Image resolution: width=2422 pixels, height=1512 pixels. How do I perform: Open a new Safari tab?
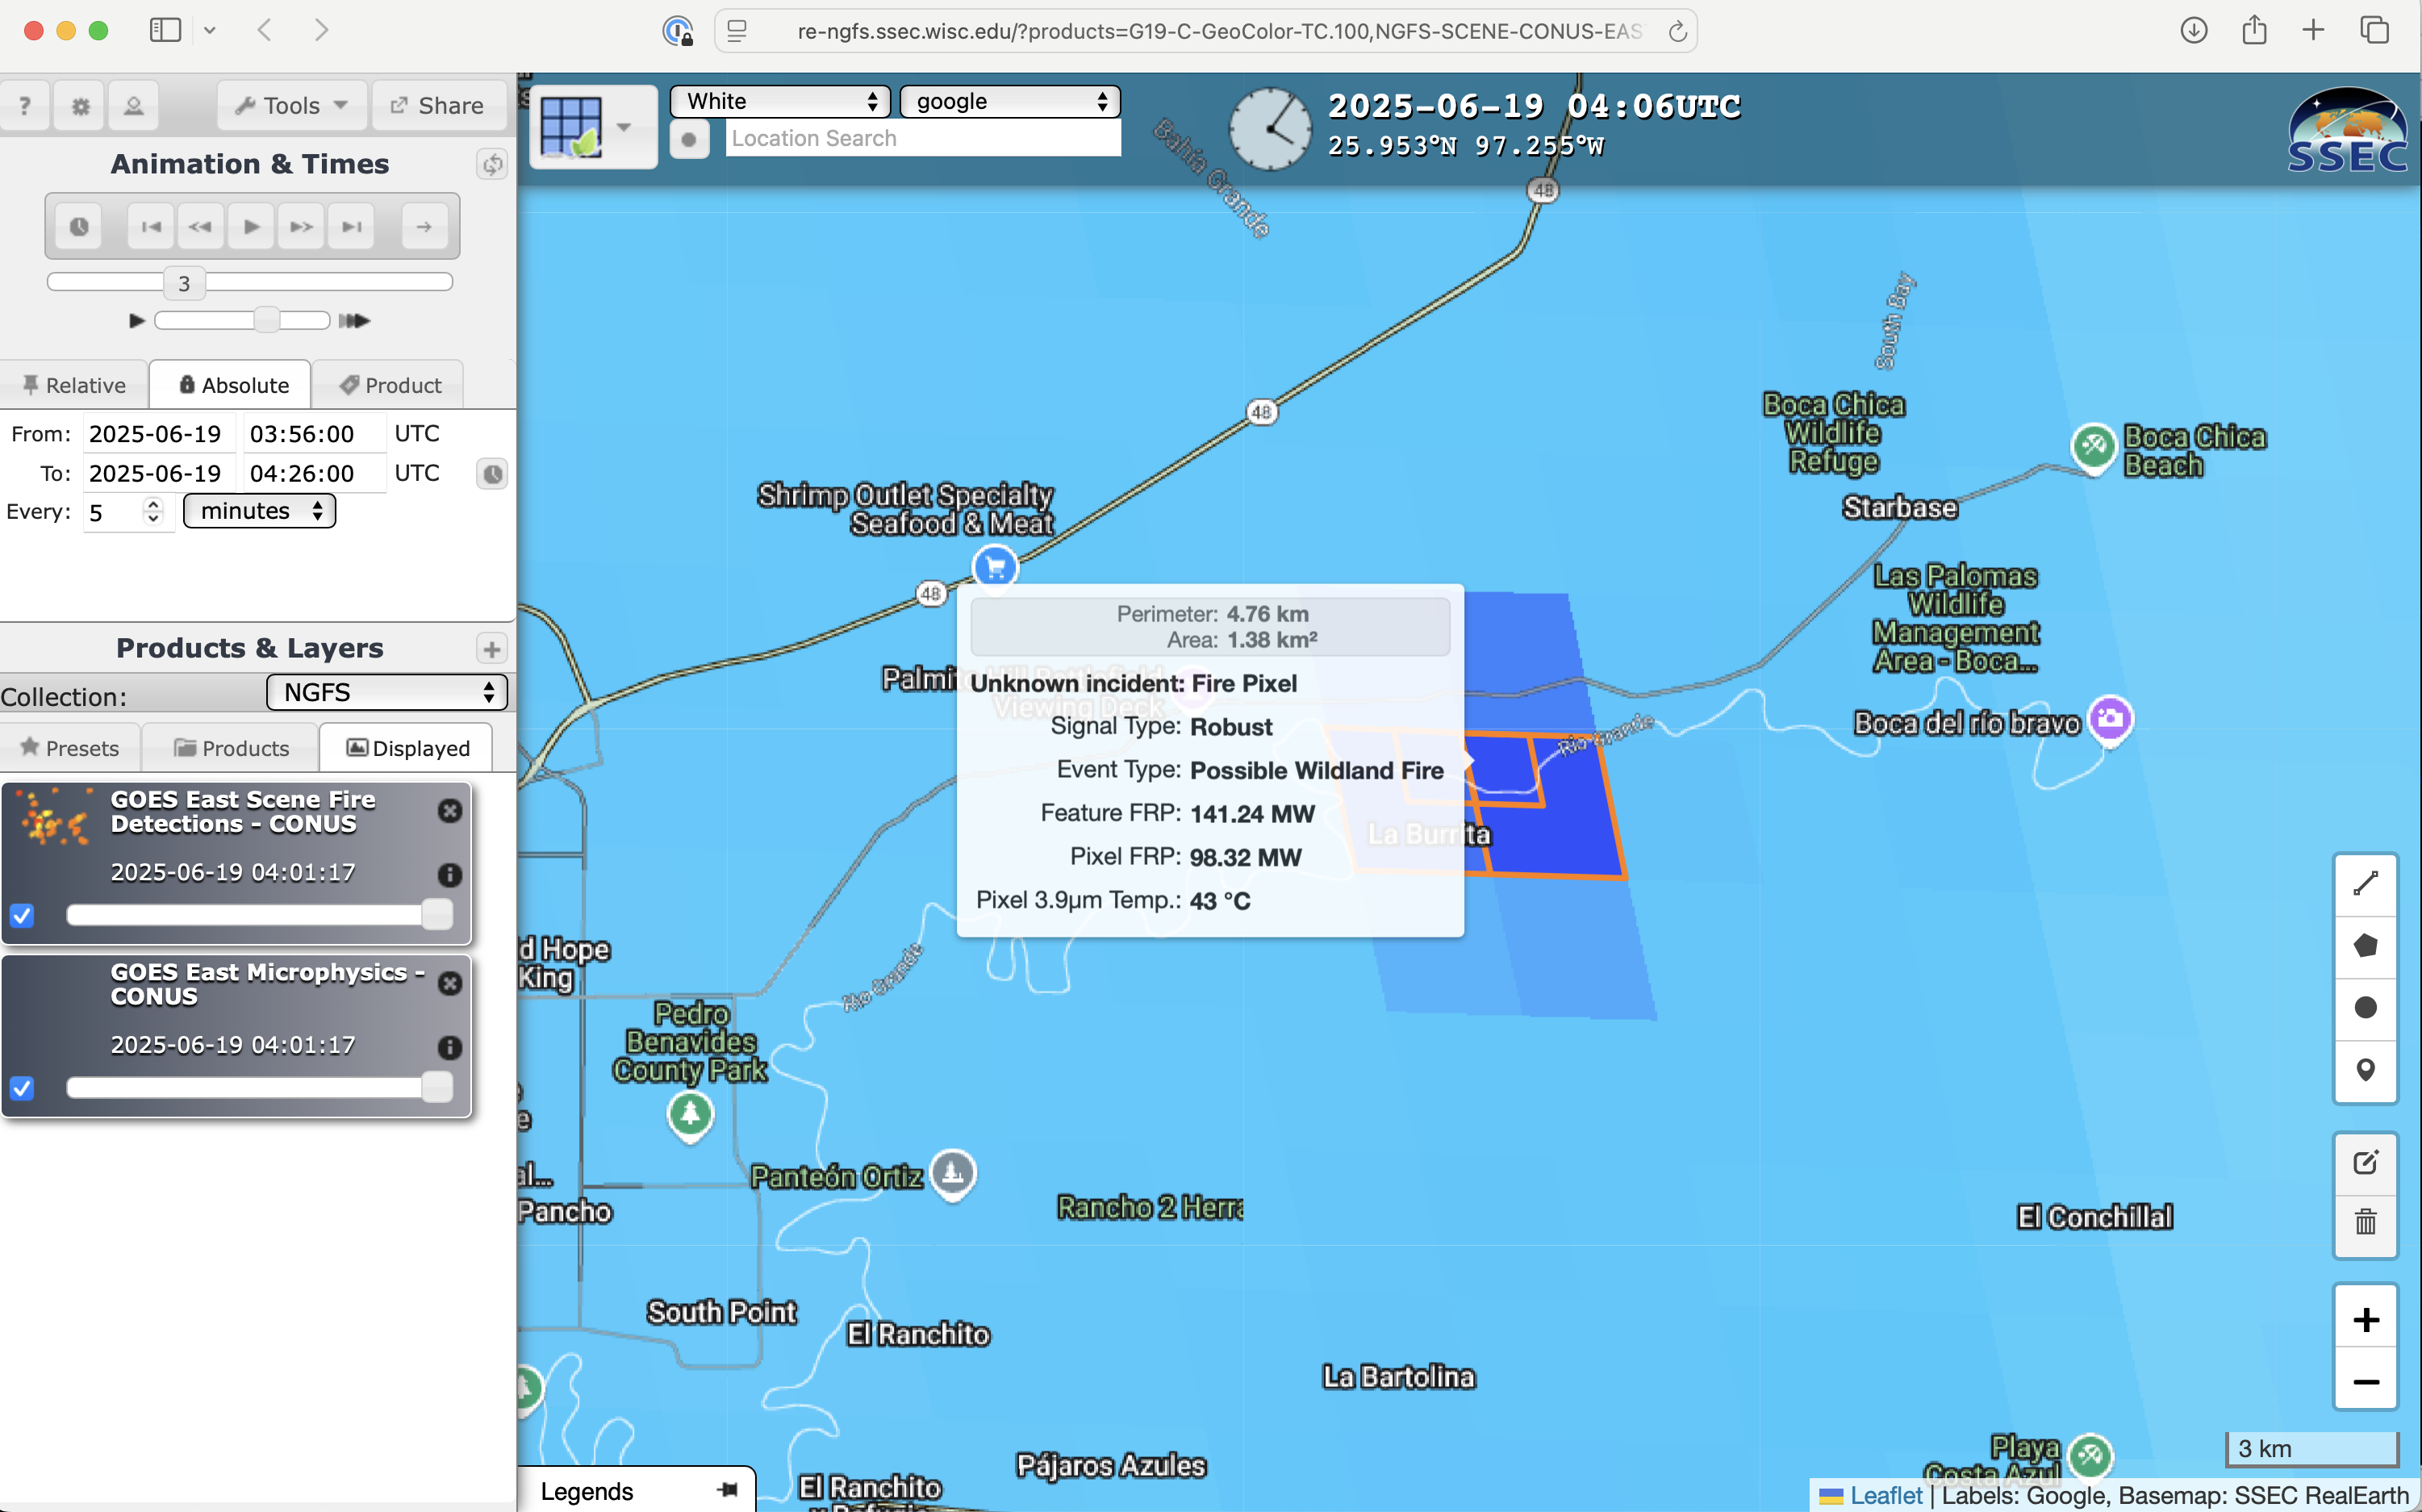tap(2313, 30)
